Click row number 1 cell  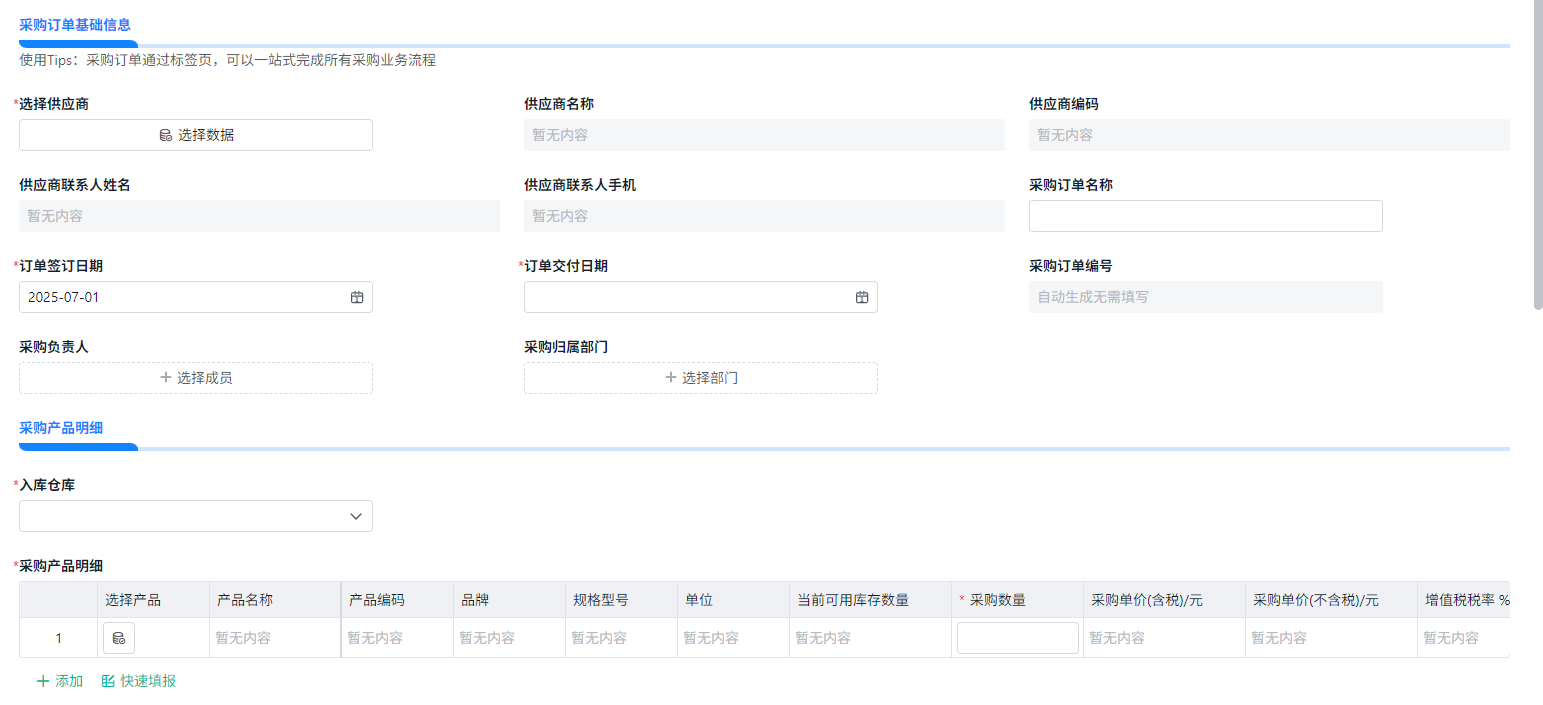tap(59, 638)
